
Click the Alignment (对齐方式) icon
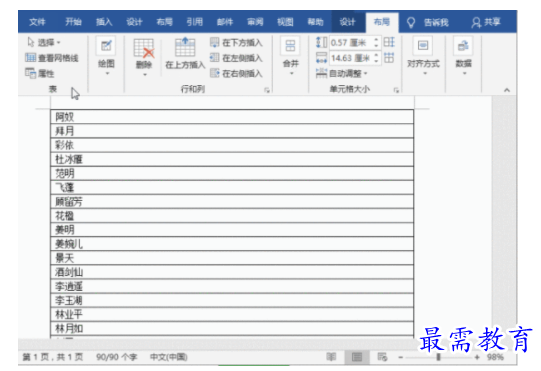click(x=423, y=46)
